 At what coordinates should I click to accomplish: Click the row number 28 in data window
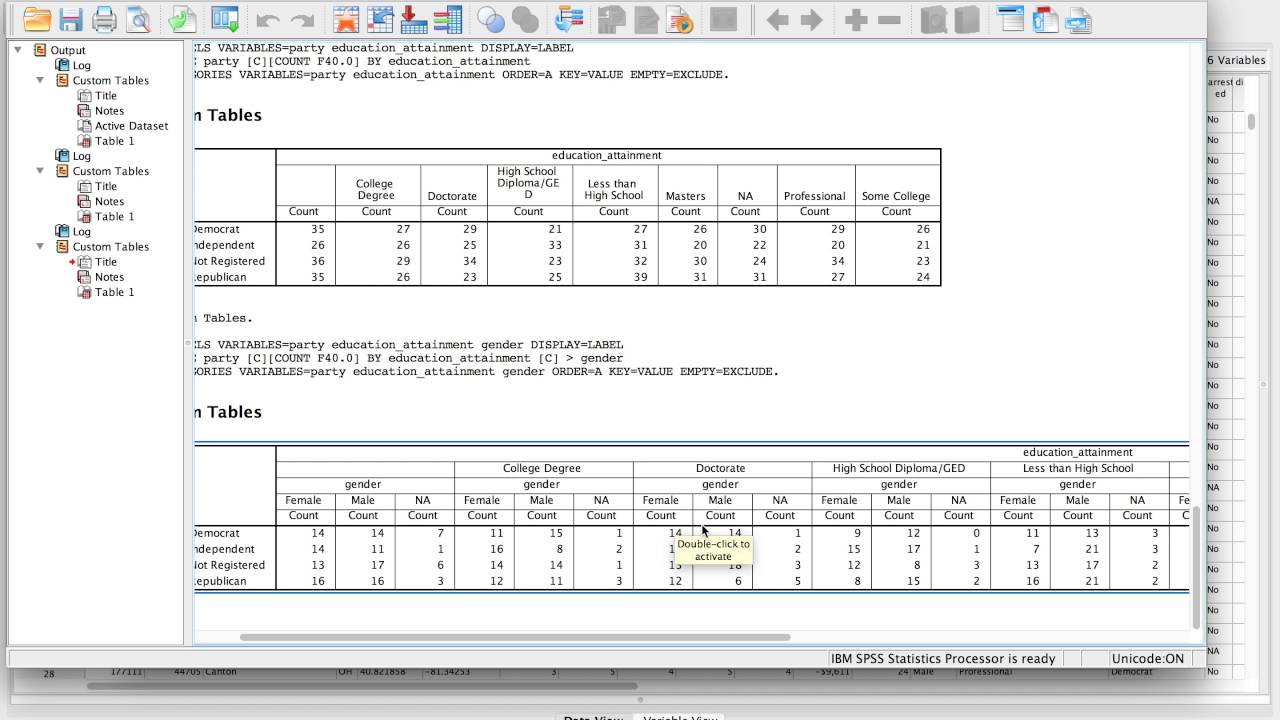click(49, 674)
